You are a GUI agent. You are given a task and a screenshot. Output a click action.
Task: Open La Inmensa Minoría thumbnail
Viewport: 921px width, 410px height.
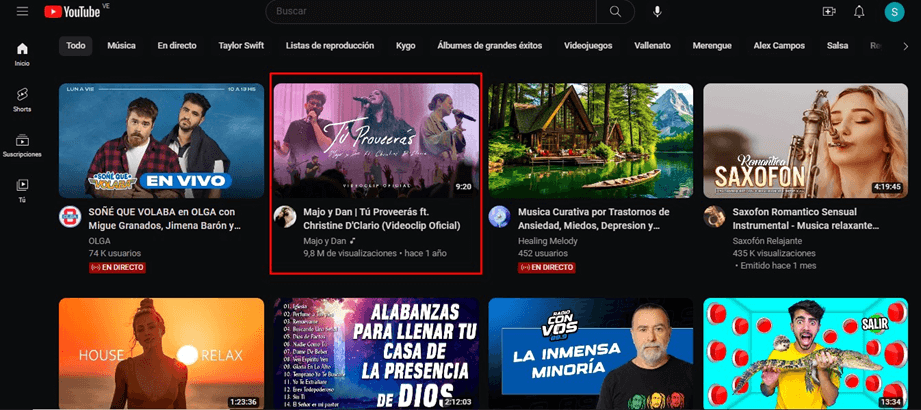tap(591, 354)
